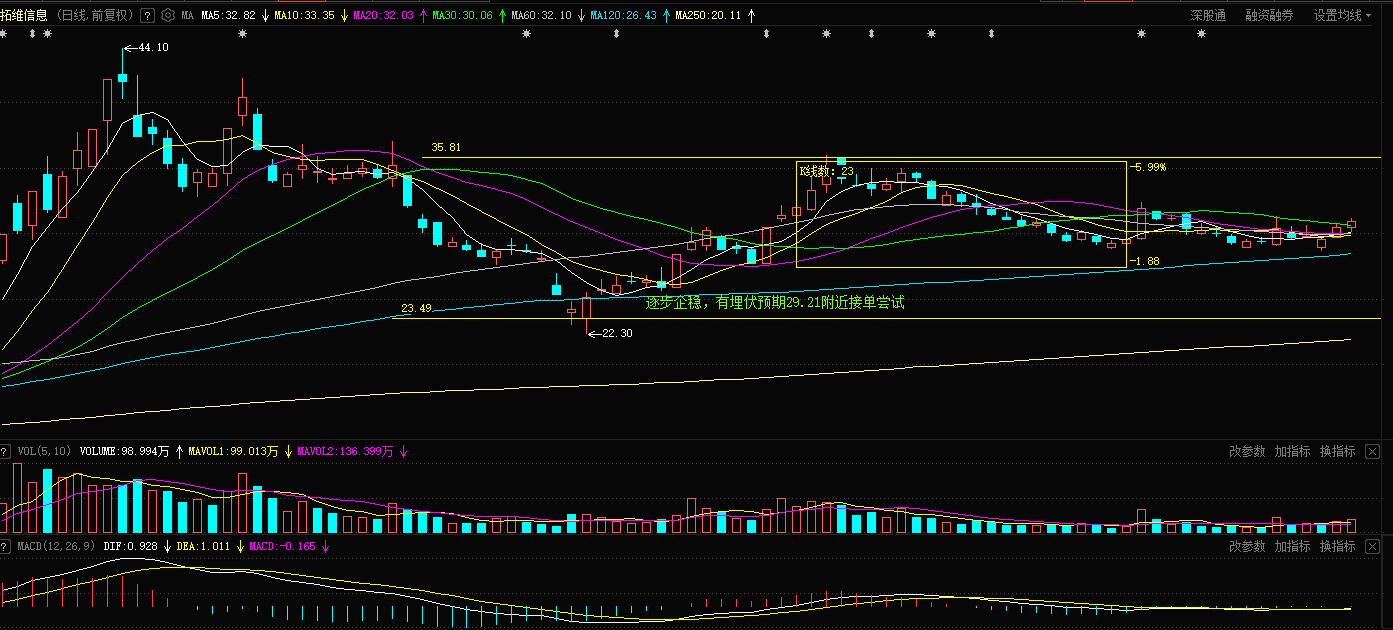Click the VOL panel help question-mark icon
The image size is (1393, 630).
pyautogui.click(x=5, y=452)
